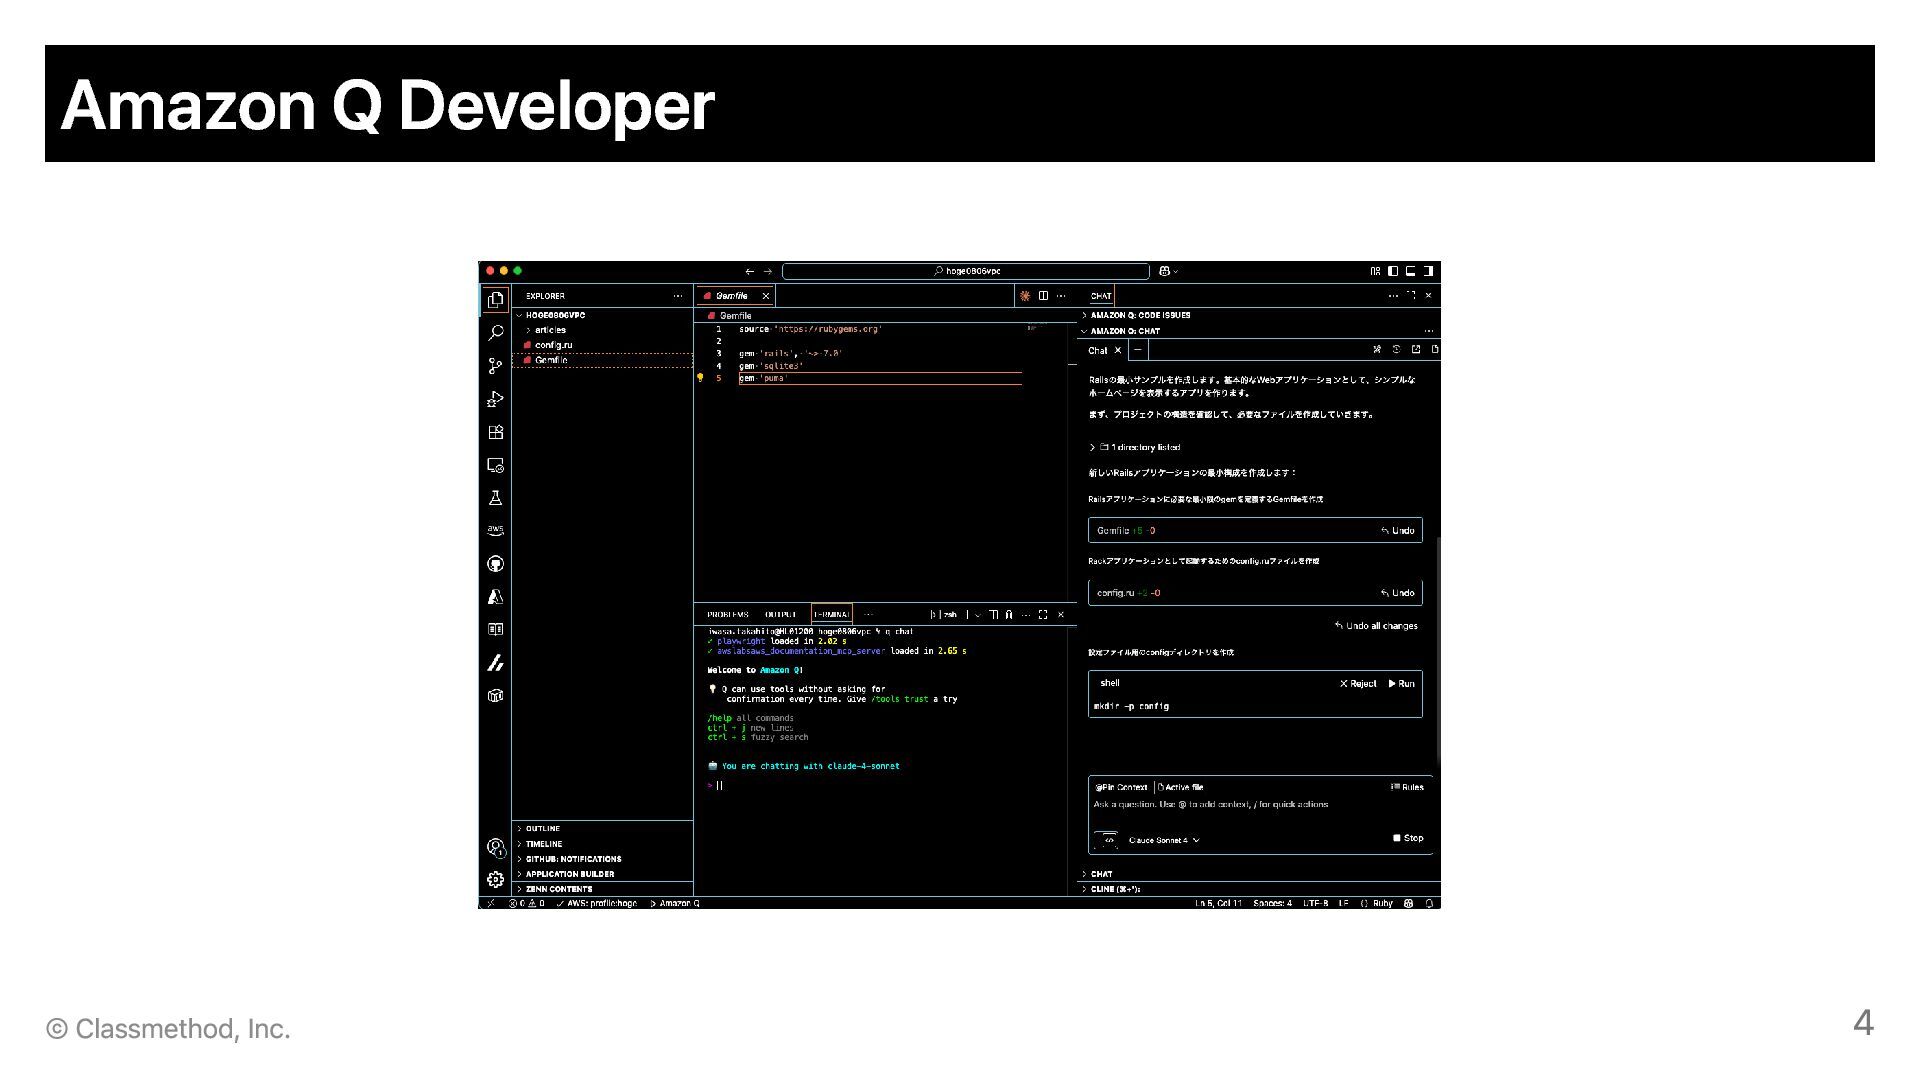The width and height of the screenshot is (1920, 1080).
Task: Reject the shell command
Action: [1358, 684]
